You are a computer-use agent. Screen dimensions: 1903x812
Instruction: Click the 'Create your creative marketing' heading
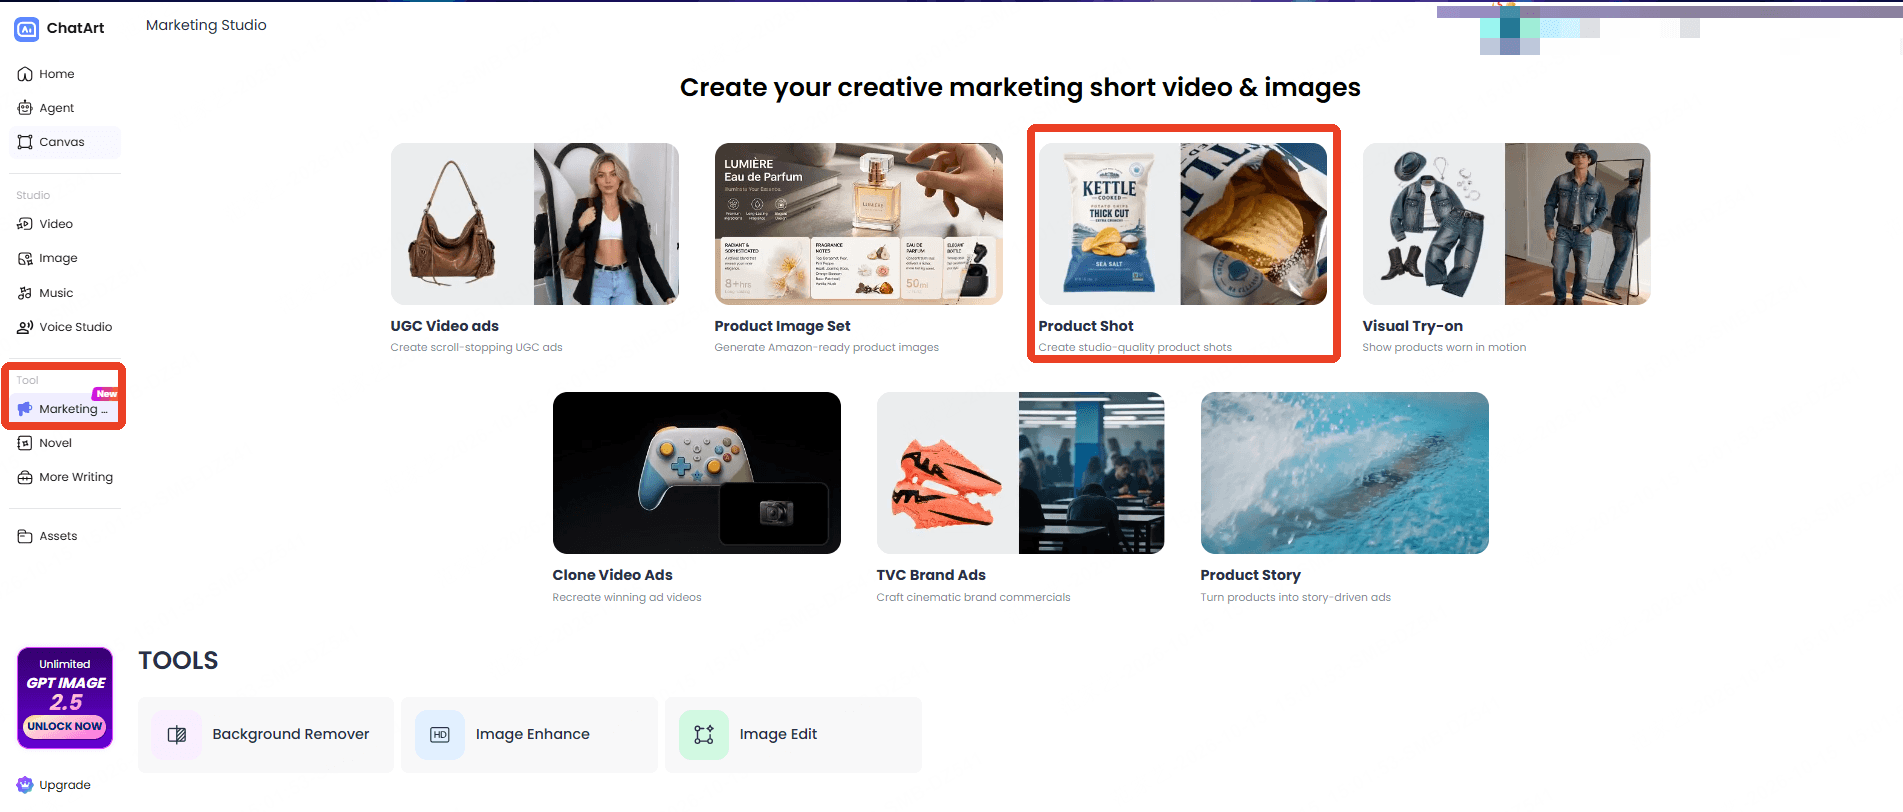(x=1020, y=88)
